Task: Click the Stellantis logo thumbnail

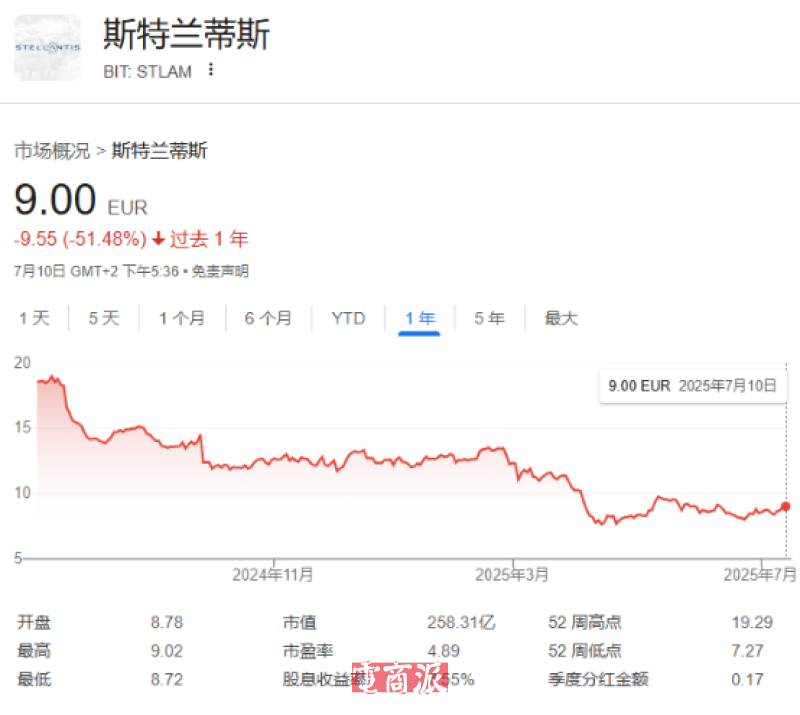Action: pos(47,47)
